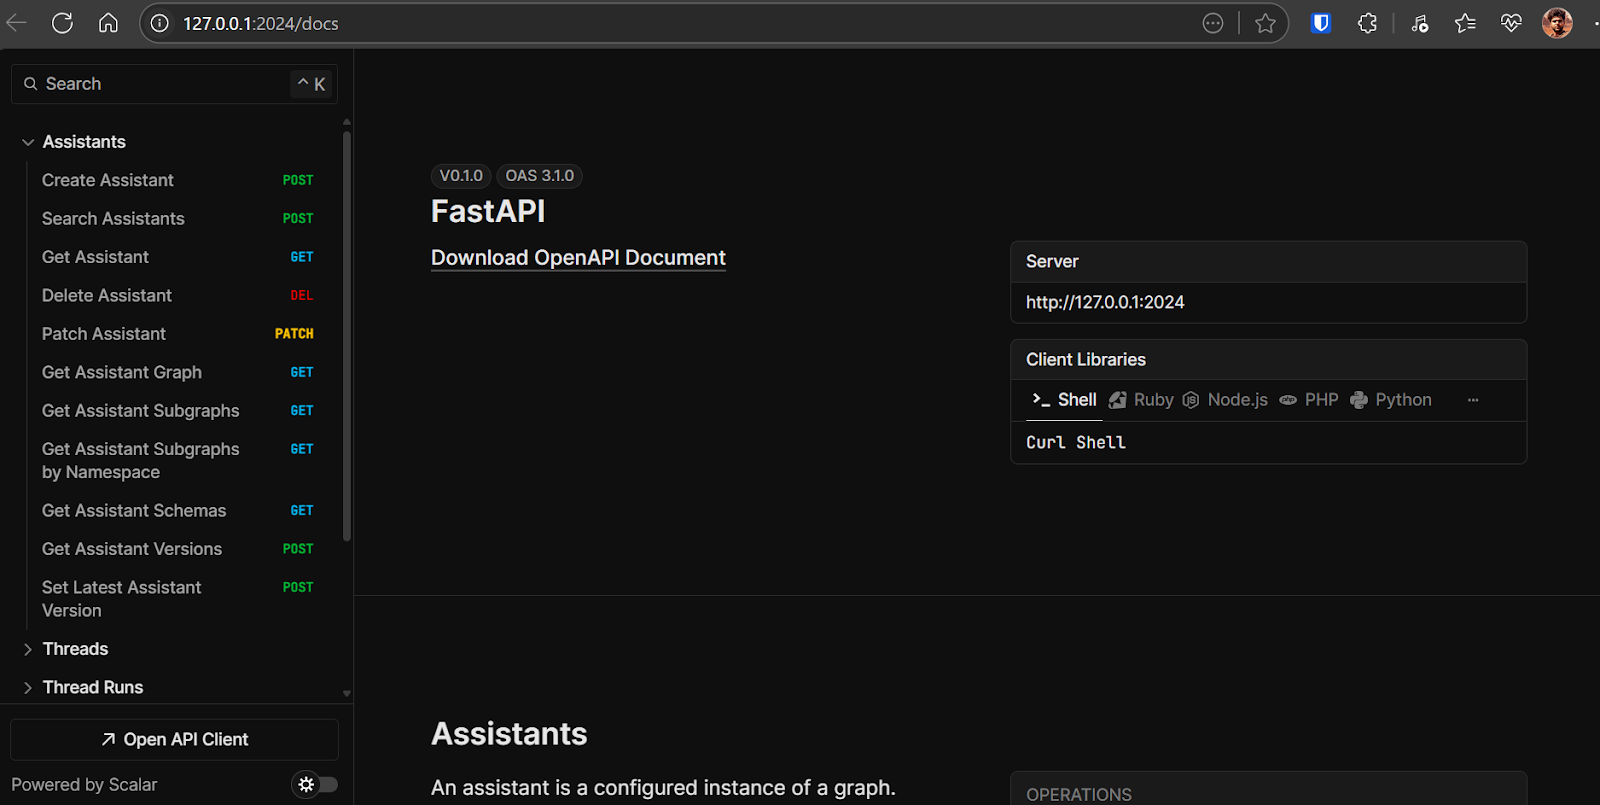Collapse the Assistants section chevron
Viewport: 1600px width, 805px height.
28,142
